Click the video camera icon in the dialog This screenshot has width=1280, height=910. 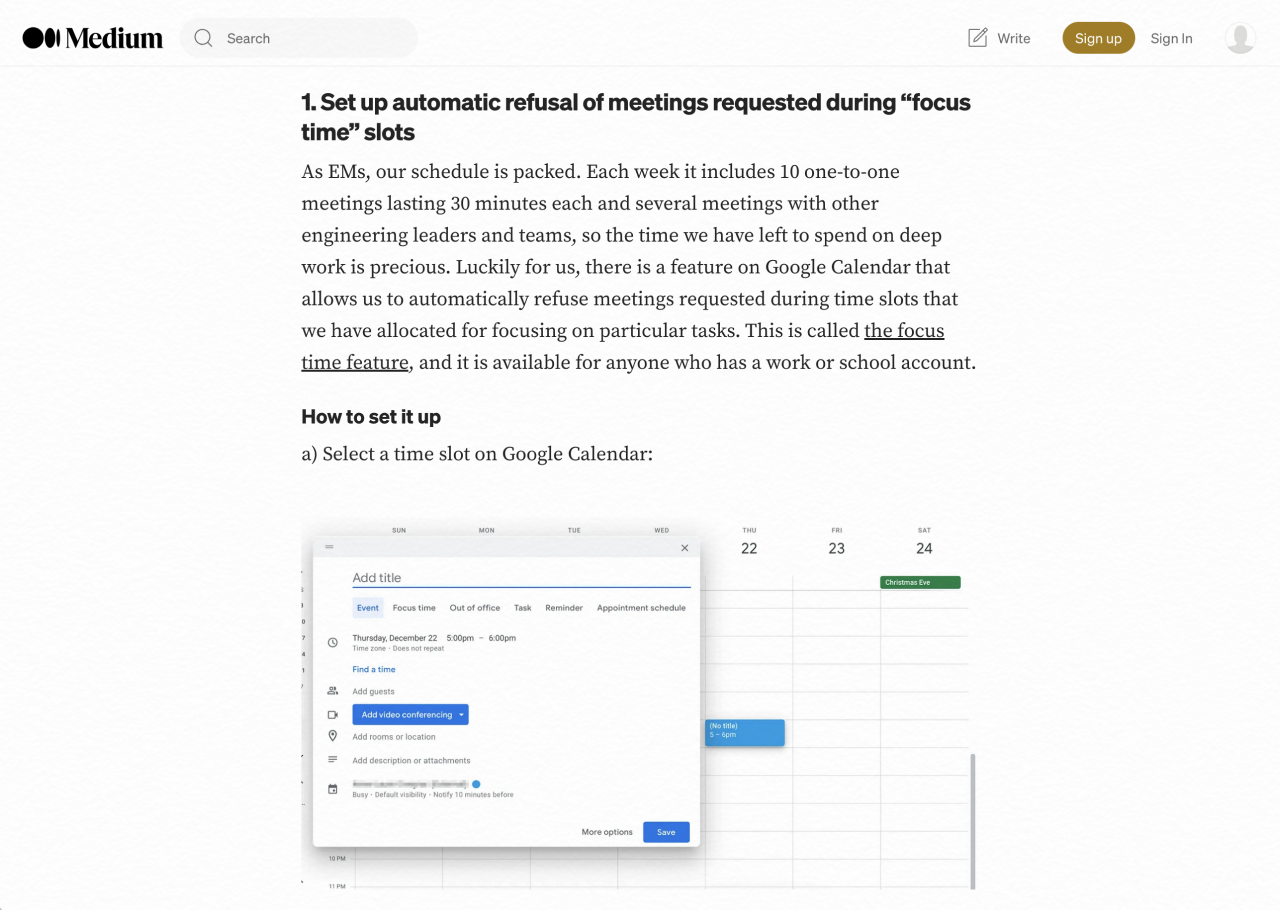coord(333,715)
